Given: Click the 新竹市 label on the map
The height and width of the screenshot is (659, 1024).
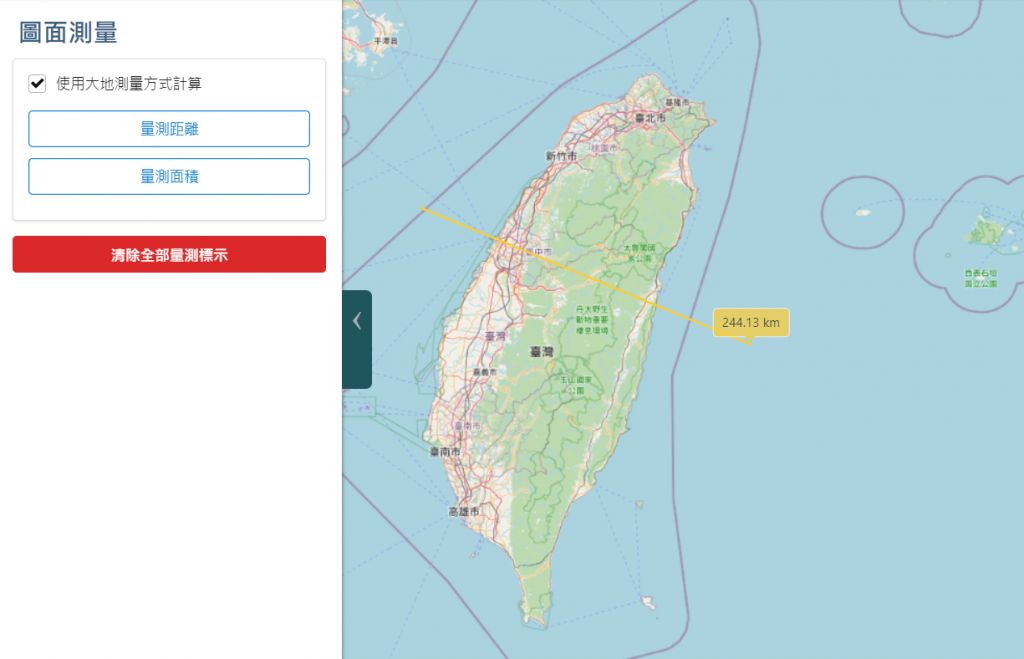Looking at the screenshot, I should 562,156.
